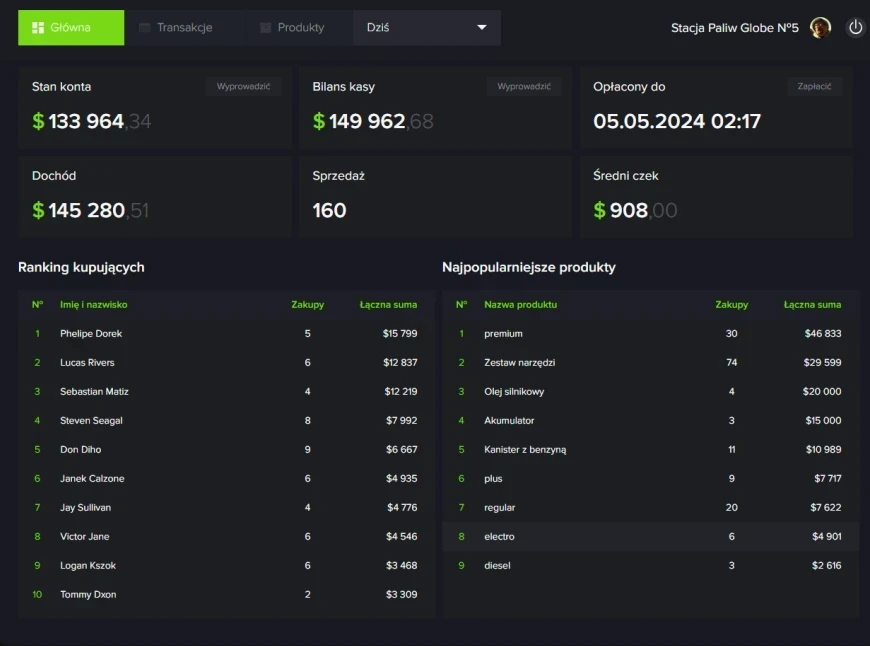This screenshot has width=870, height=646.
Task: Open the Dziś date range selector
Action: click(426, 28)
